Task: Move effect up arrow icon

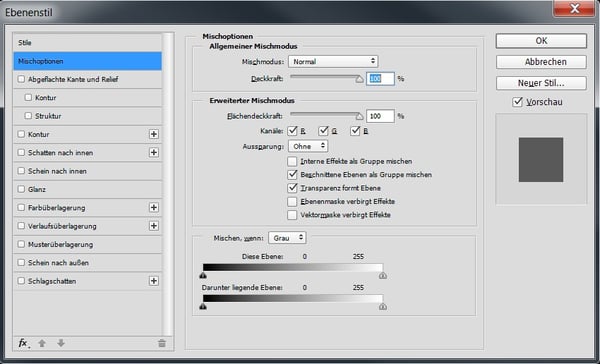Action: click(x=42, y=343)
